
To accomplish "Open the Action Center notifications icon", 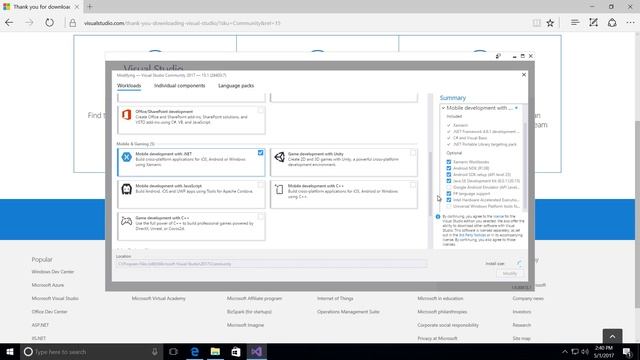I will pyautogui.click(x=628, y=351).
